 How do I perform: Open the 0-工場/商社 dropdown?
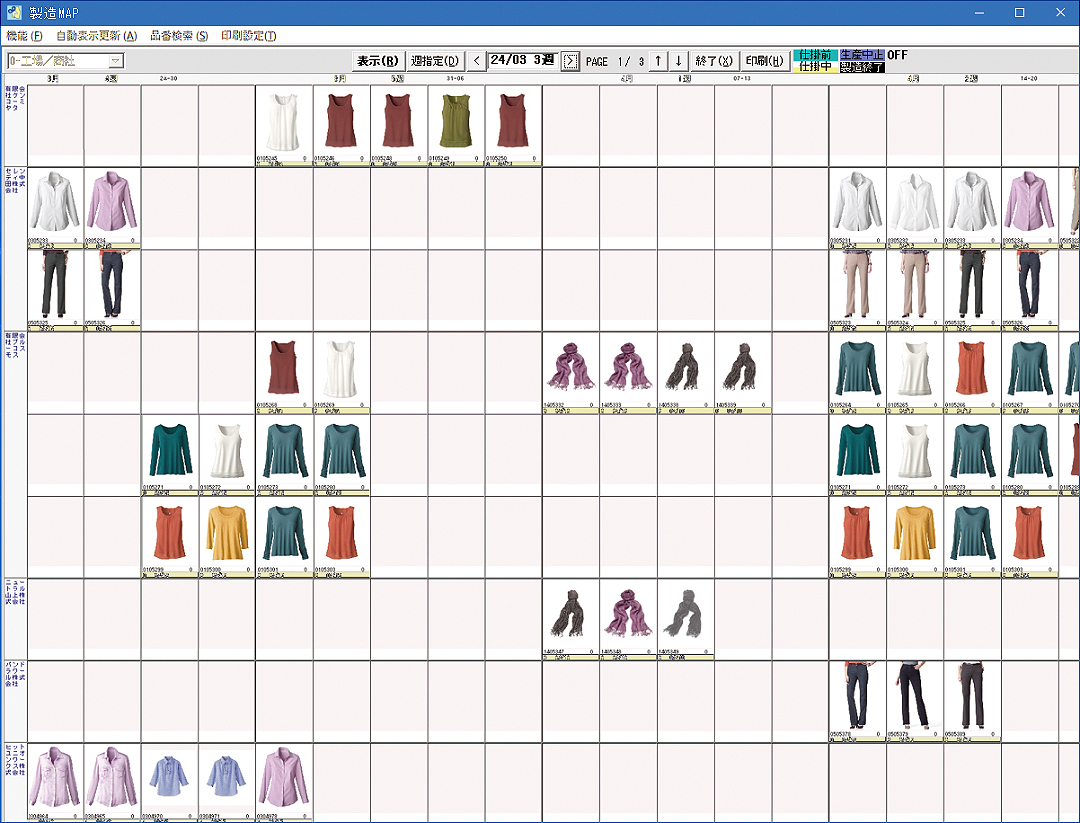point(116,61)
